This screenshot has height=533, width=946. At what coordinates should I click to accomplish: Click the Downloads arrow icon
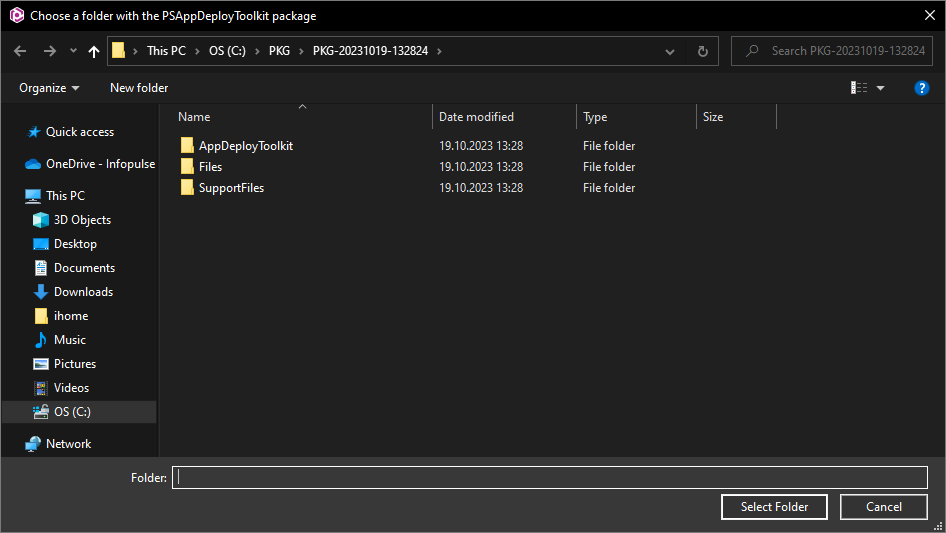[x=41, y=292]
